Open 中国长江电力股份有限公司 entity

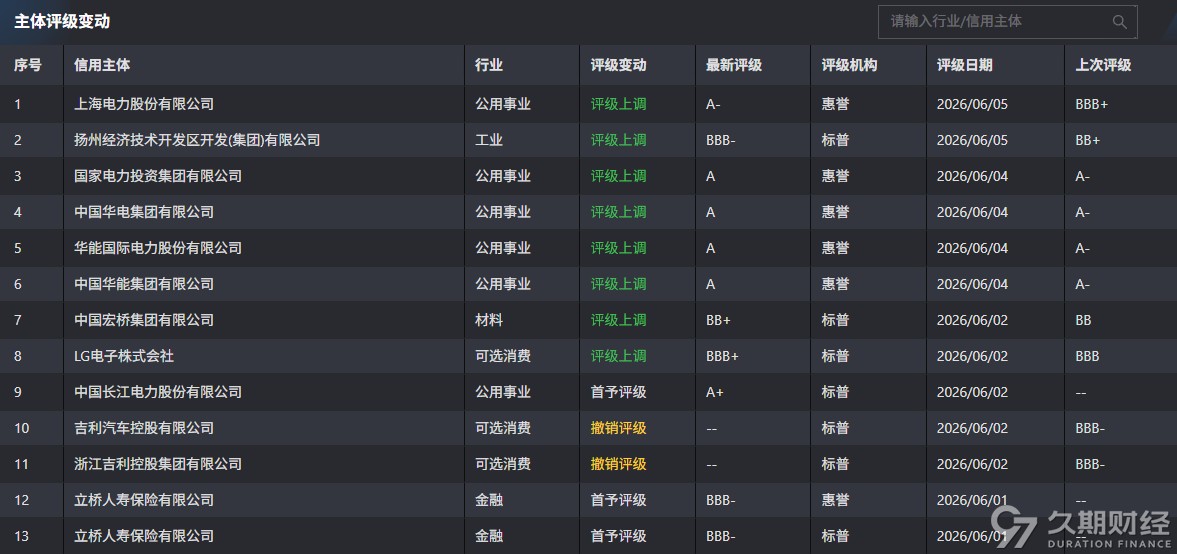point(158,393)
